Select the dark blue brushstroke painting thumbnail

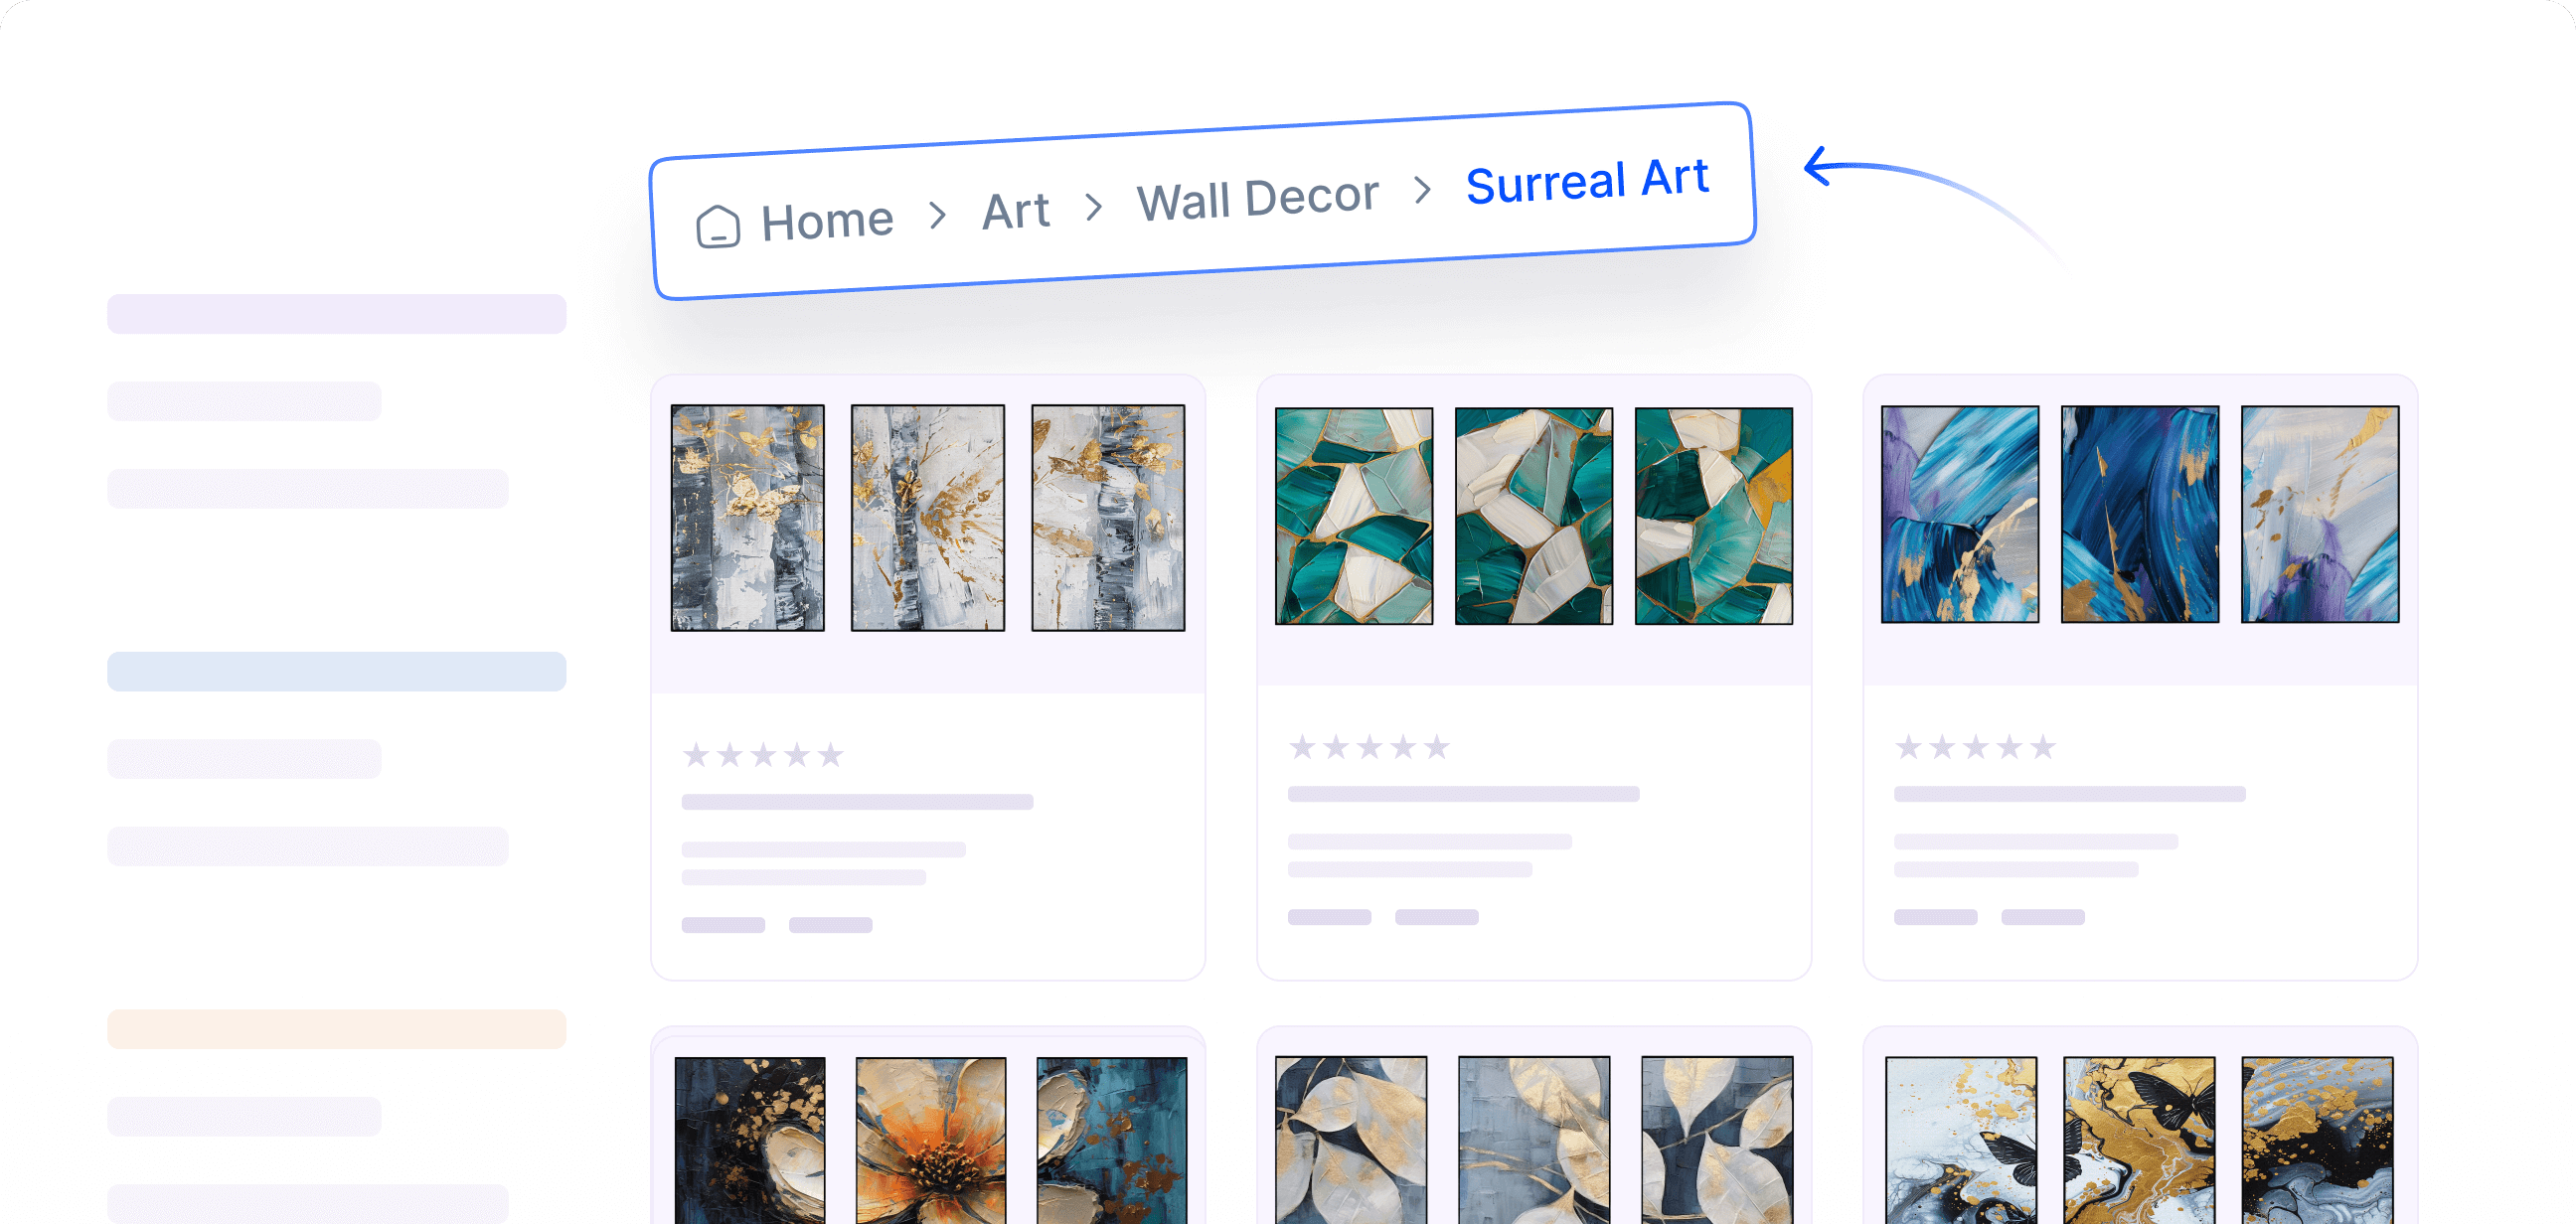coord(2139,514)
